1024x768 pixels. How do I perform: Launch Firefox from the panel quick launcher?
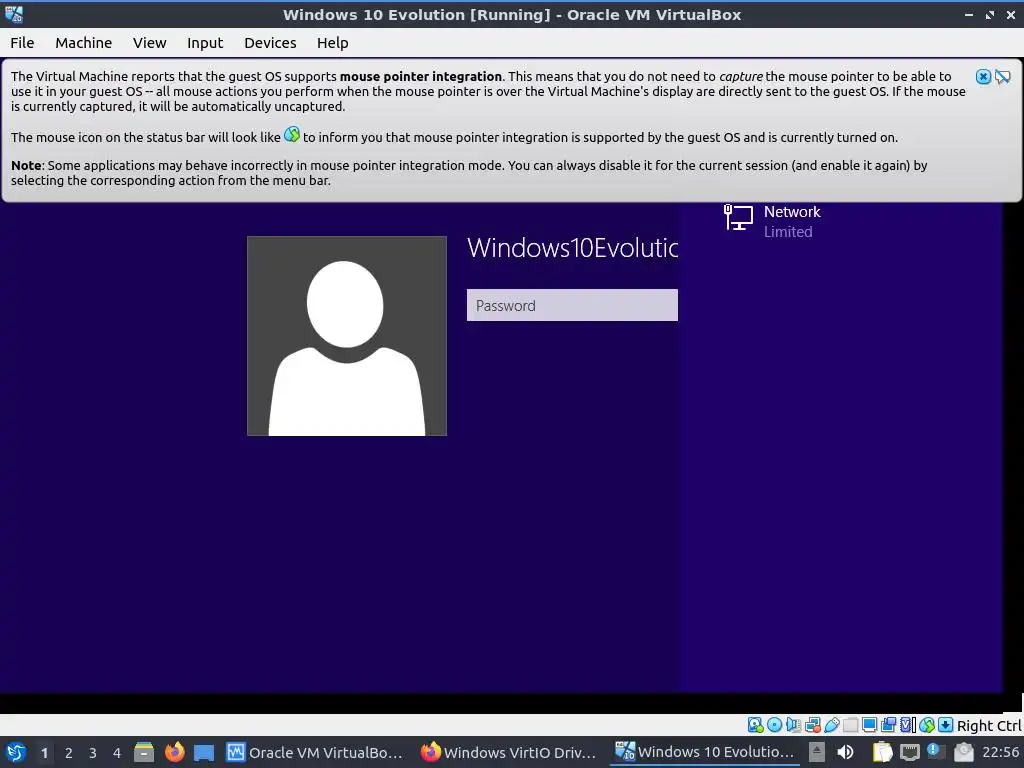pos(174,752)
